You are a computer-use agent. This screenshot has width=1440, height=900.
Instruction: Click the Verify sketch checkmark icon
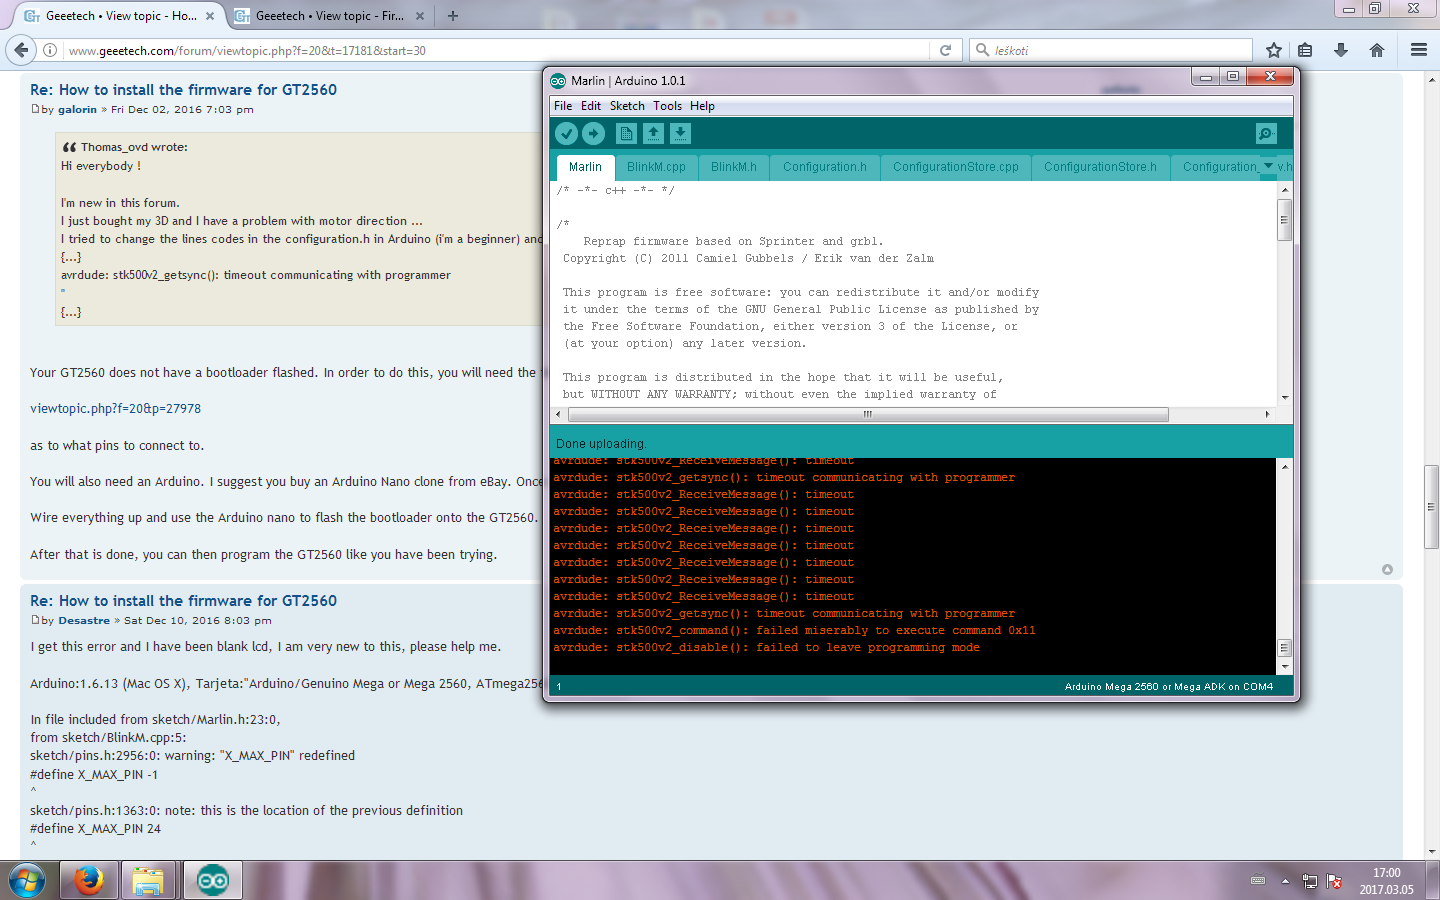[x=566, y=133]
